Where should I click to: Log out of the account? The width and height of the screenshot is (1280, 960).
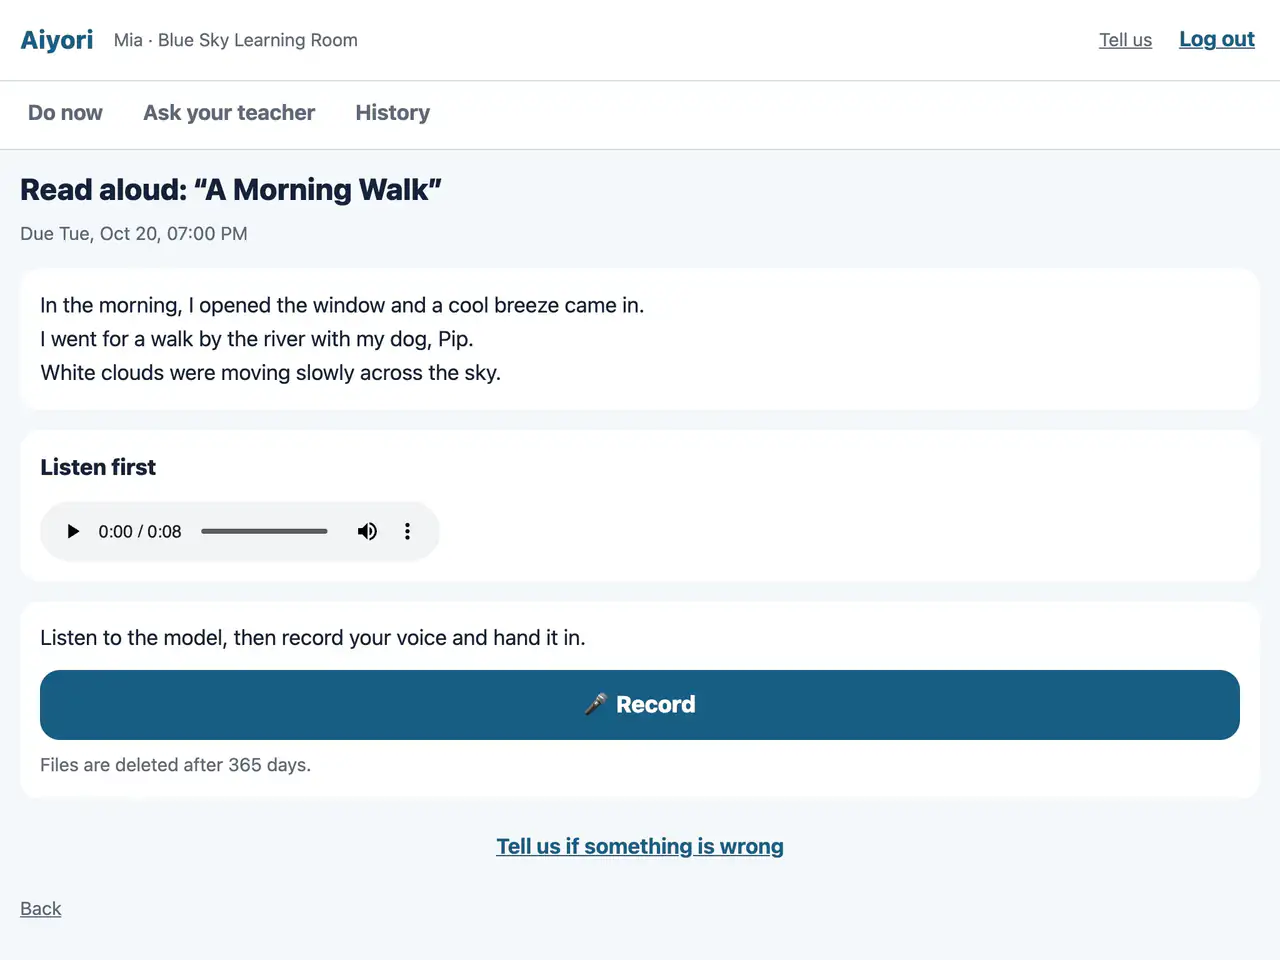coord(1217,39)
